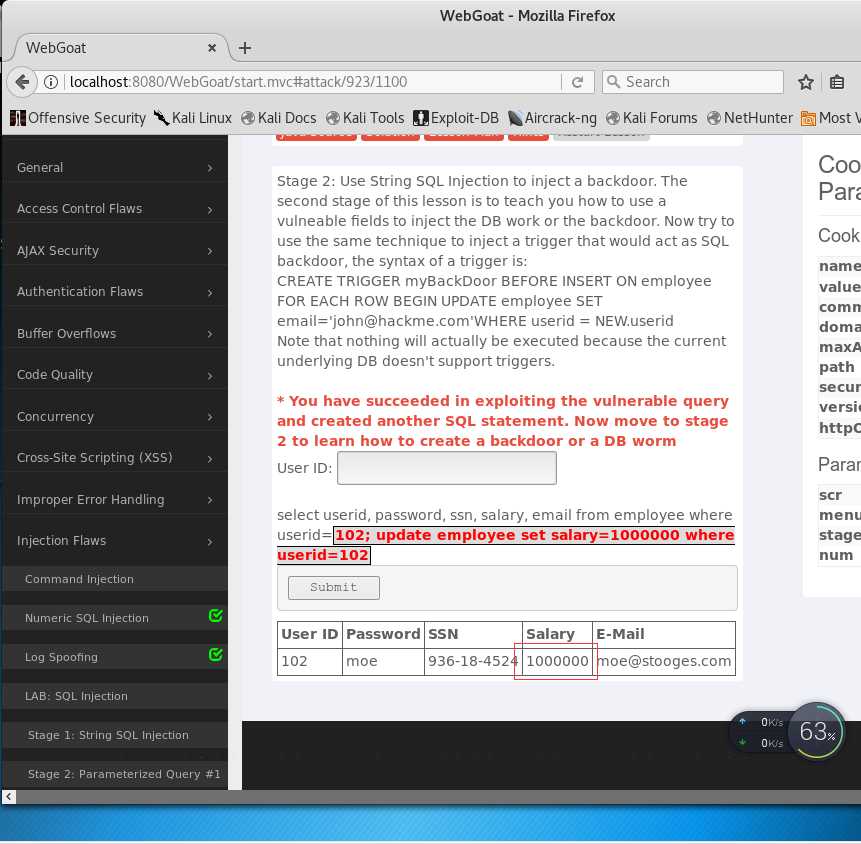861x844 pixels.
Task: Expand the General menu category
Action: [115, 167]
